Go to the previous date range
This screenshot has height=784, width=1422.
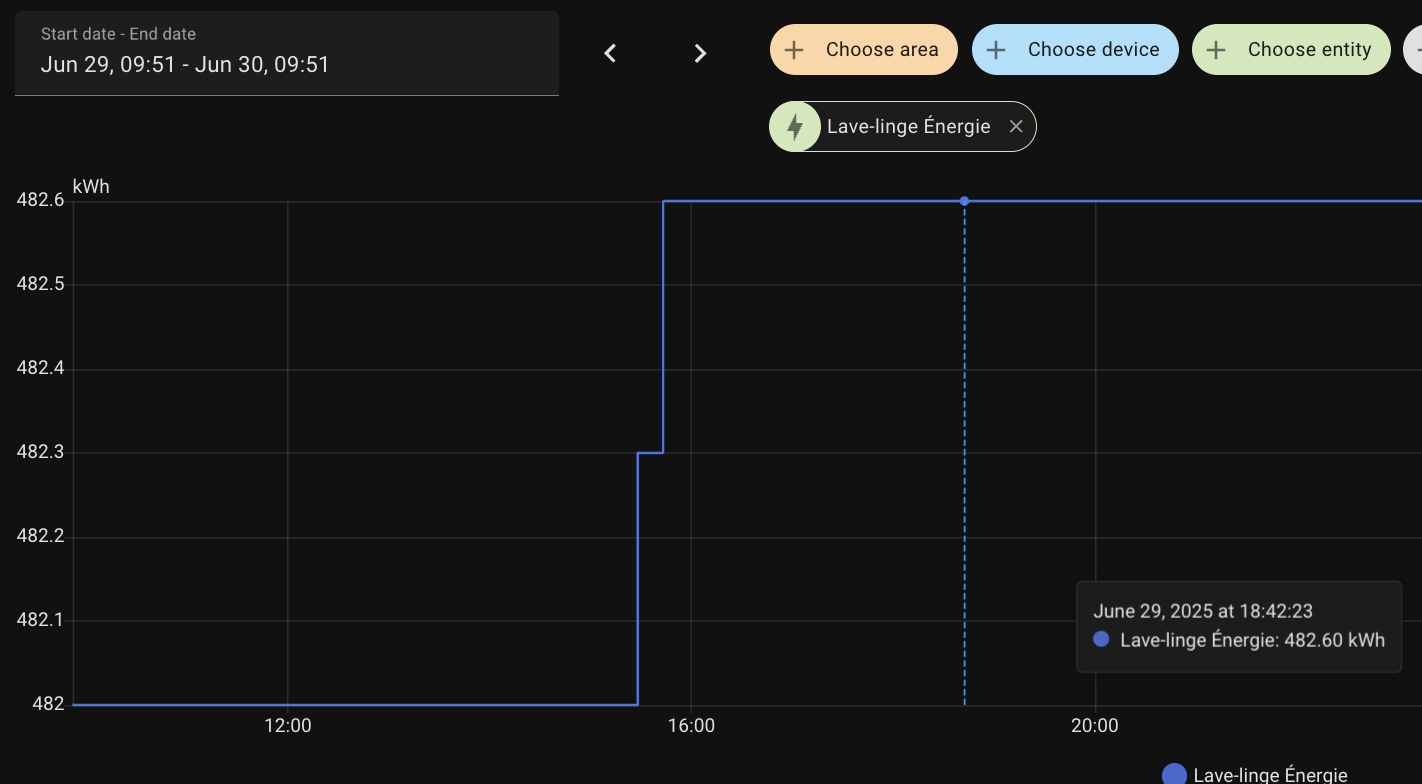coord(610,53)
